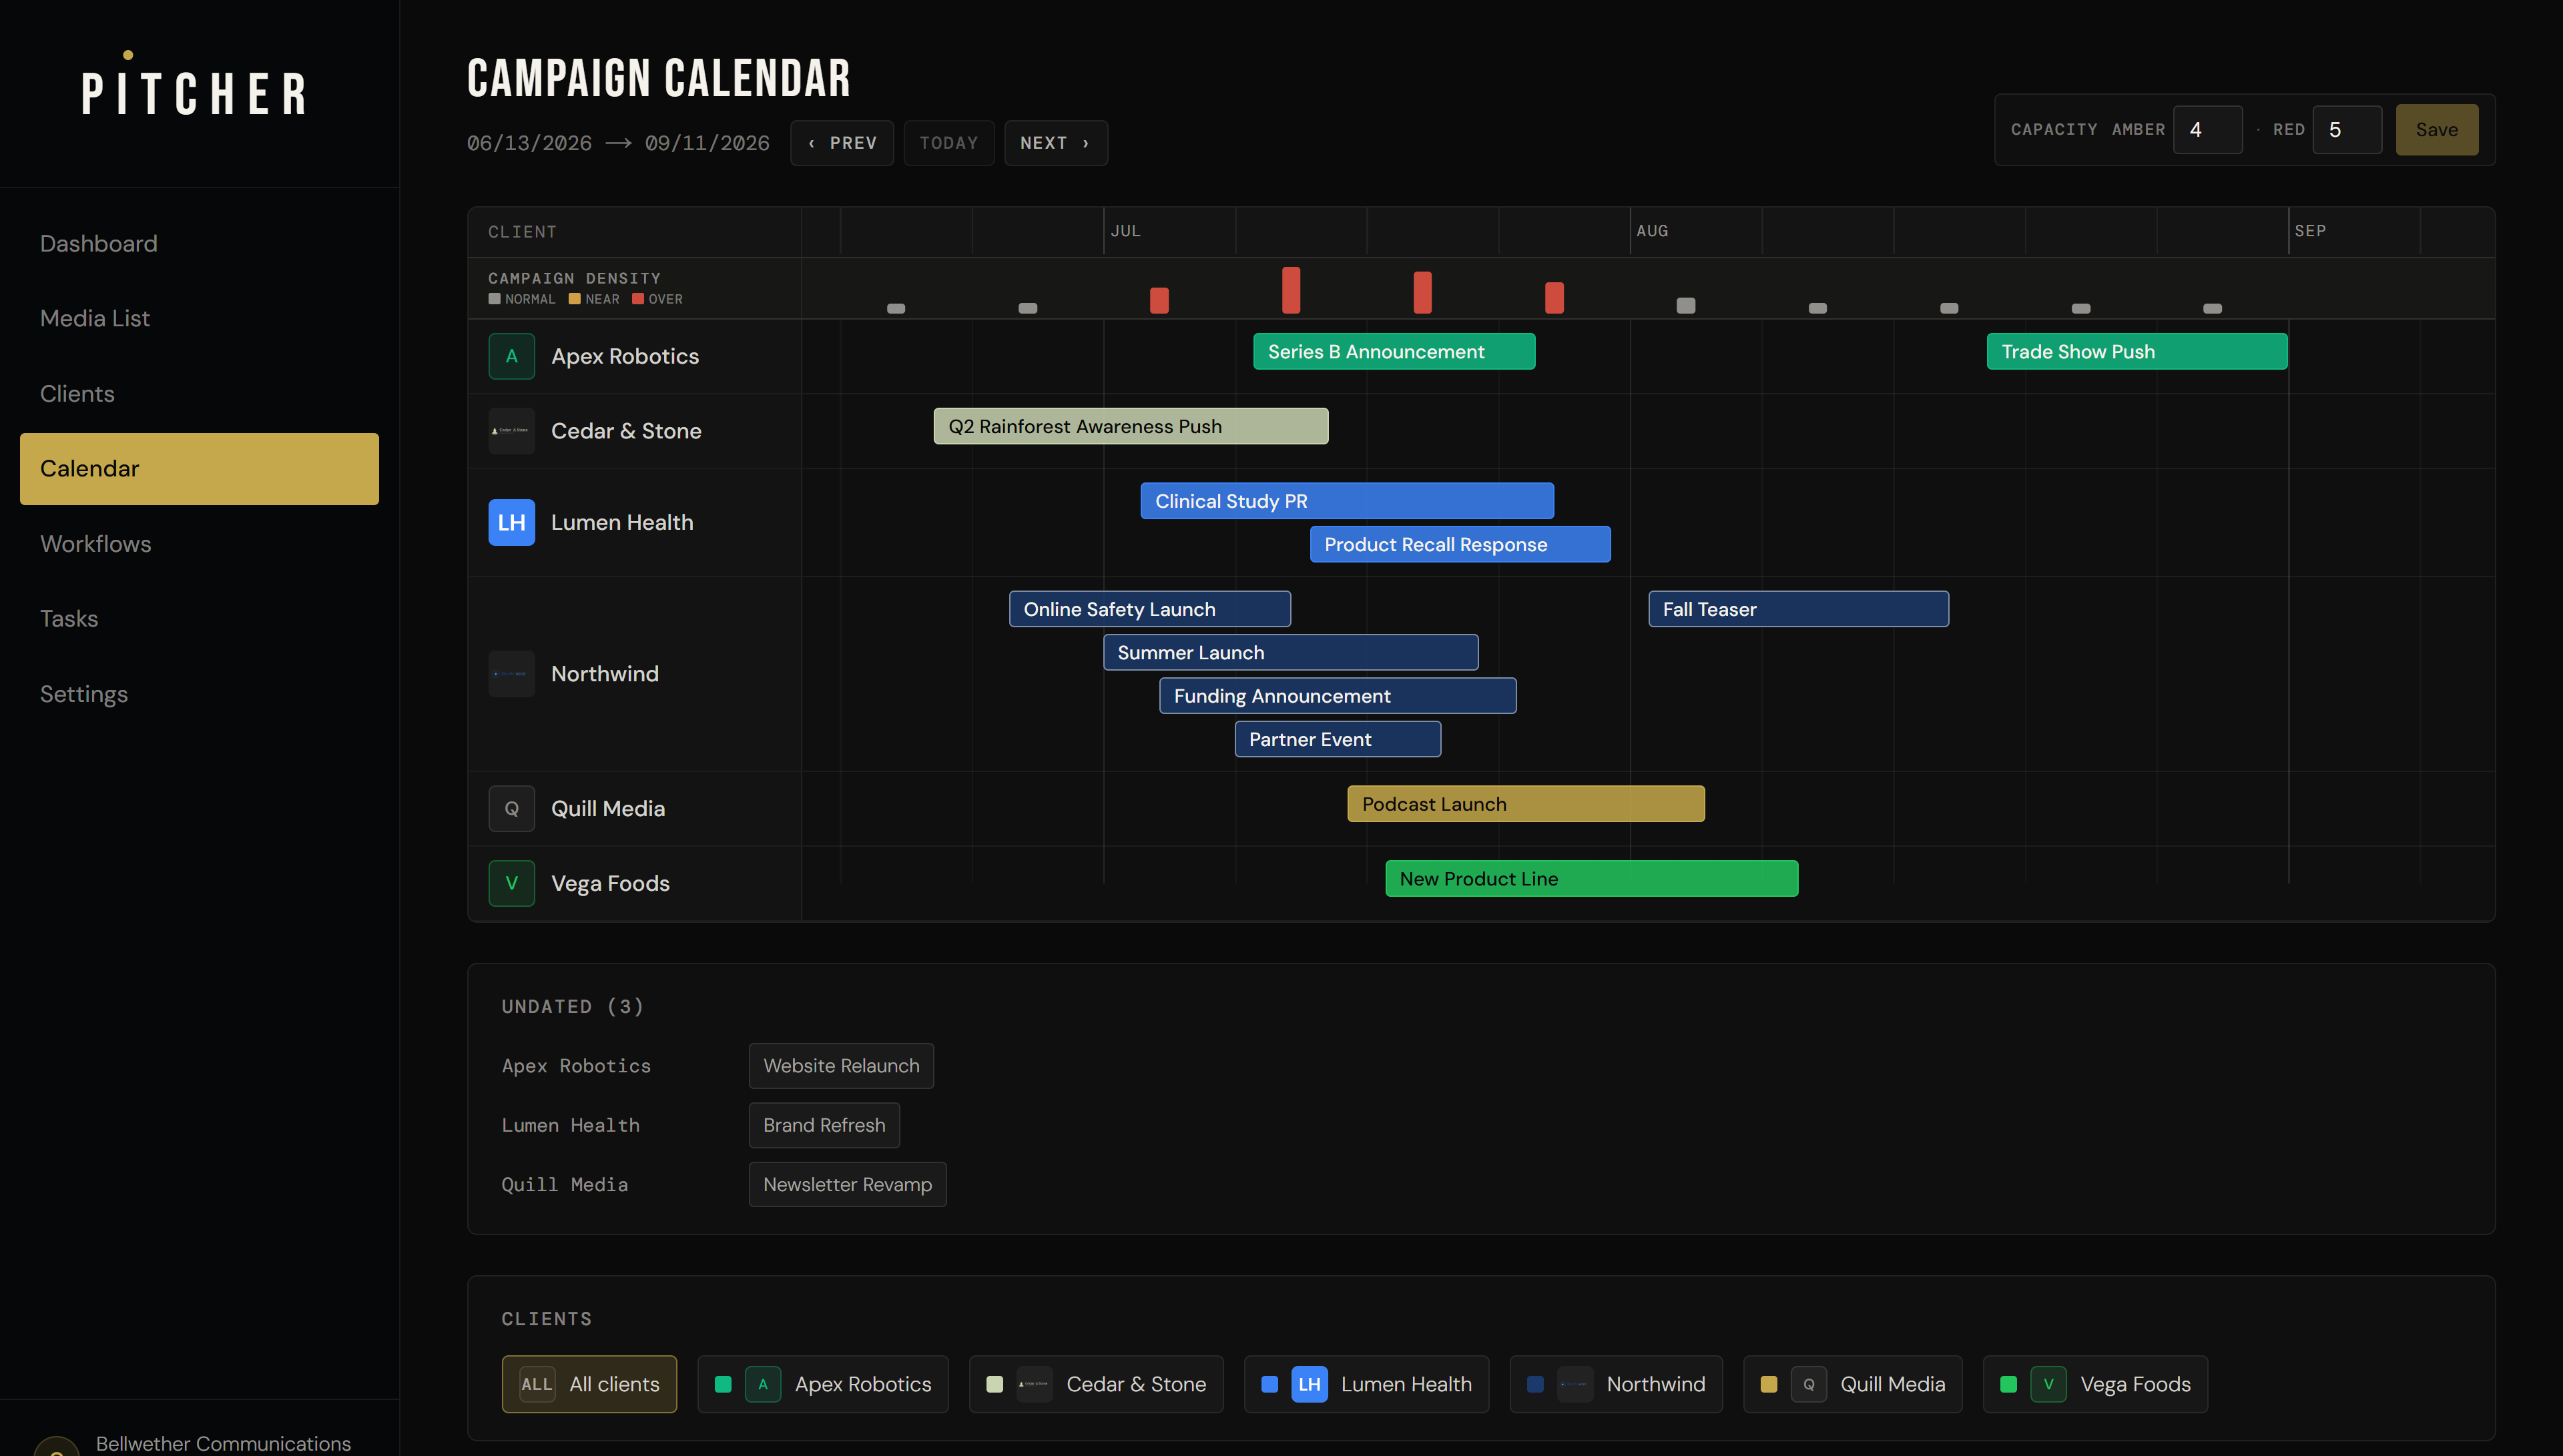This screenshot has width=2563, height=1456.
Task: Open Fall Teaser campaign bar
Action: click(x=1798, y=609)
